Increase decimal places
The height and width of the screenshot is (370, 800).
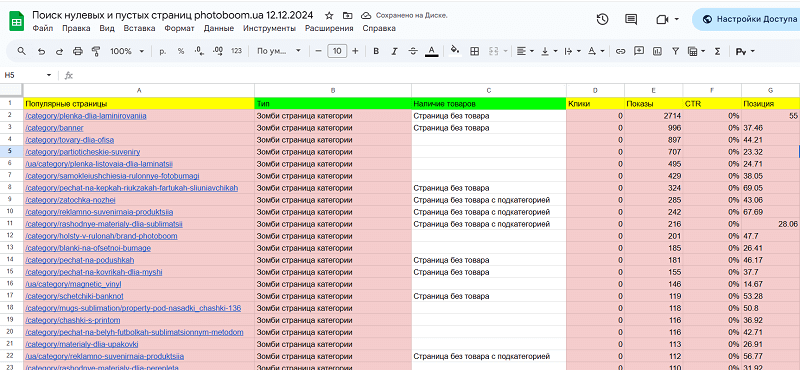217,51
